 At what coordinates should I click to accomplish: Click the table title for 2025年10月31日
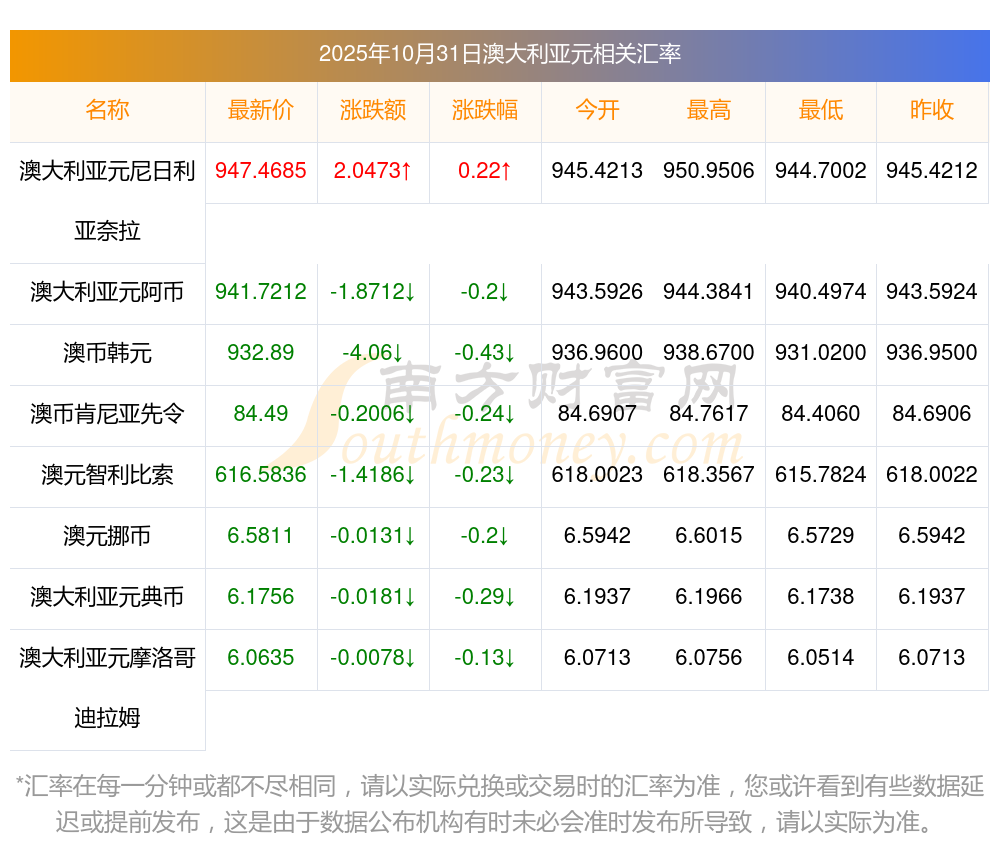[x=499, y=54]
